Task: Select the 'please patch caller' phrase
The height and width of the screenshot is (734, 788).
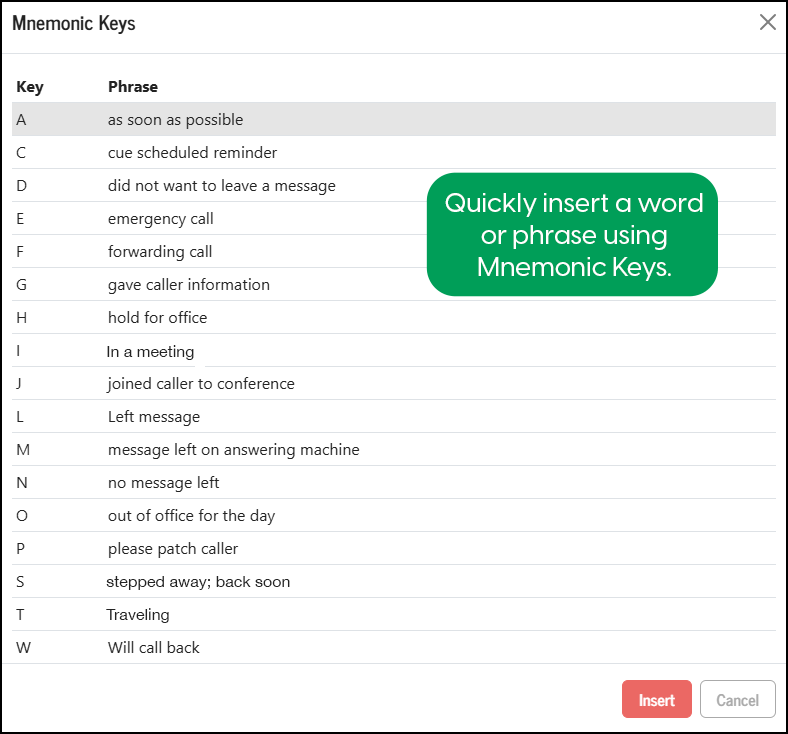Action: pyautogui.click(x=173, y=549)
